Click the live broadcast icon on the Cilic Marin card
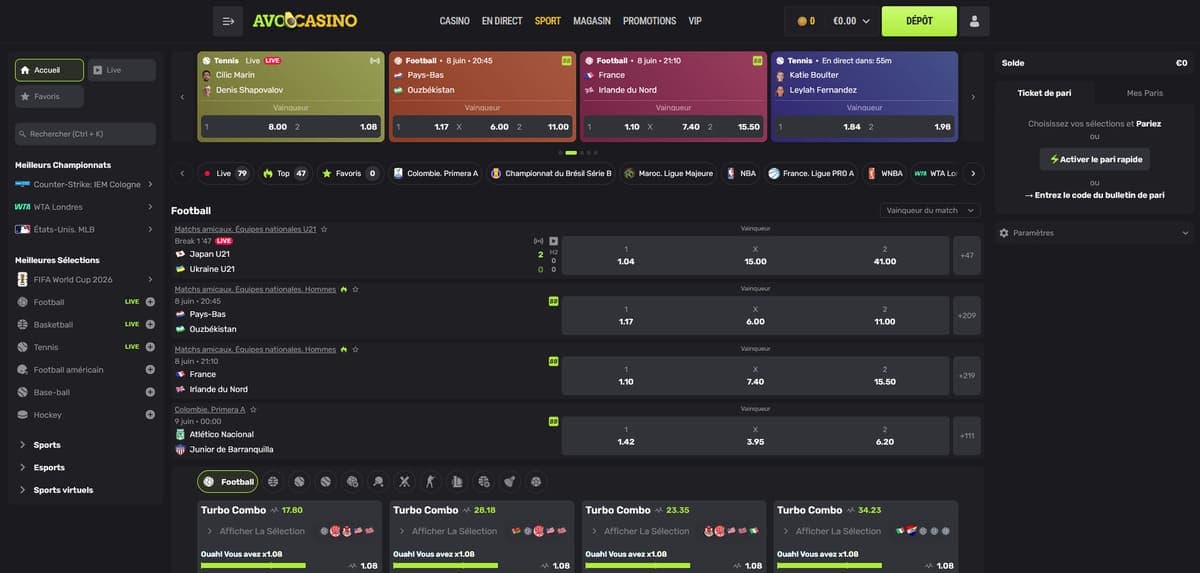1200x573 pixels. click(x=375, y=61)
